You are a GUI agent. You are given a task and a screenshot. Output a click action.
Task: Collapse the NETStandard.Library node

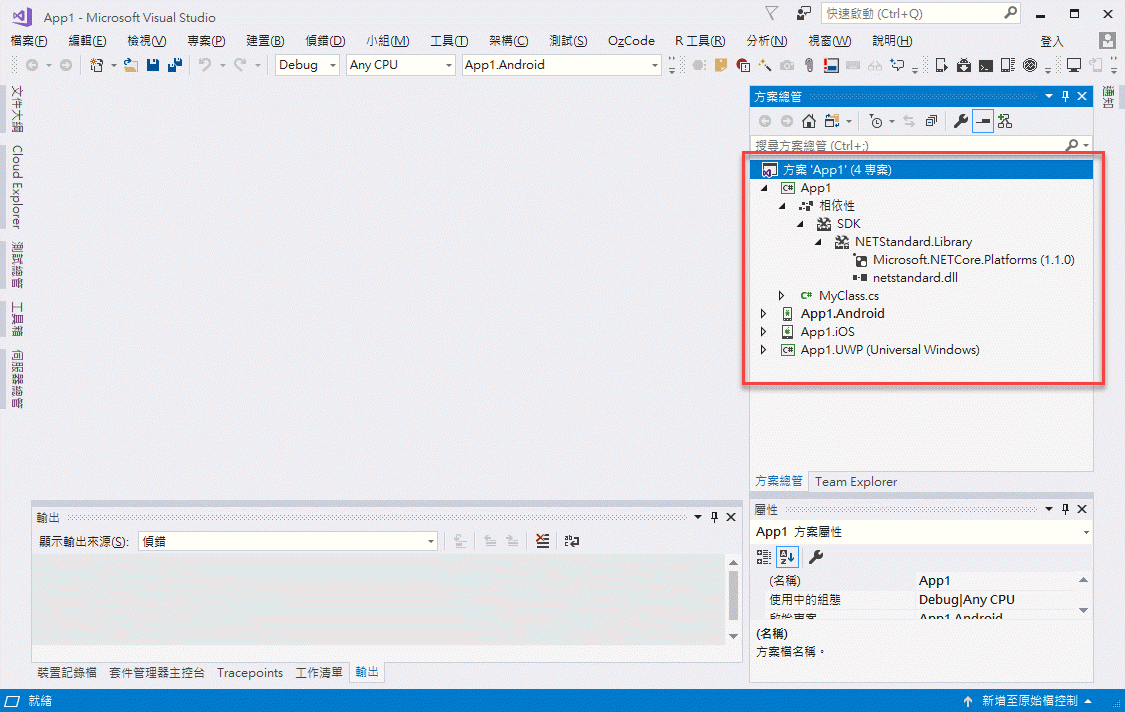818,242
